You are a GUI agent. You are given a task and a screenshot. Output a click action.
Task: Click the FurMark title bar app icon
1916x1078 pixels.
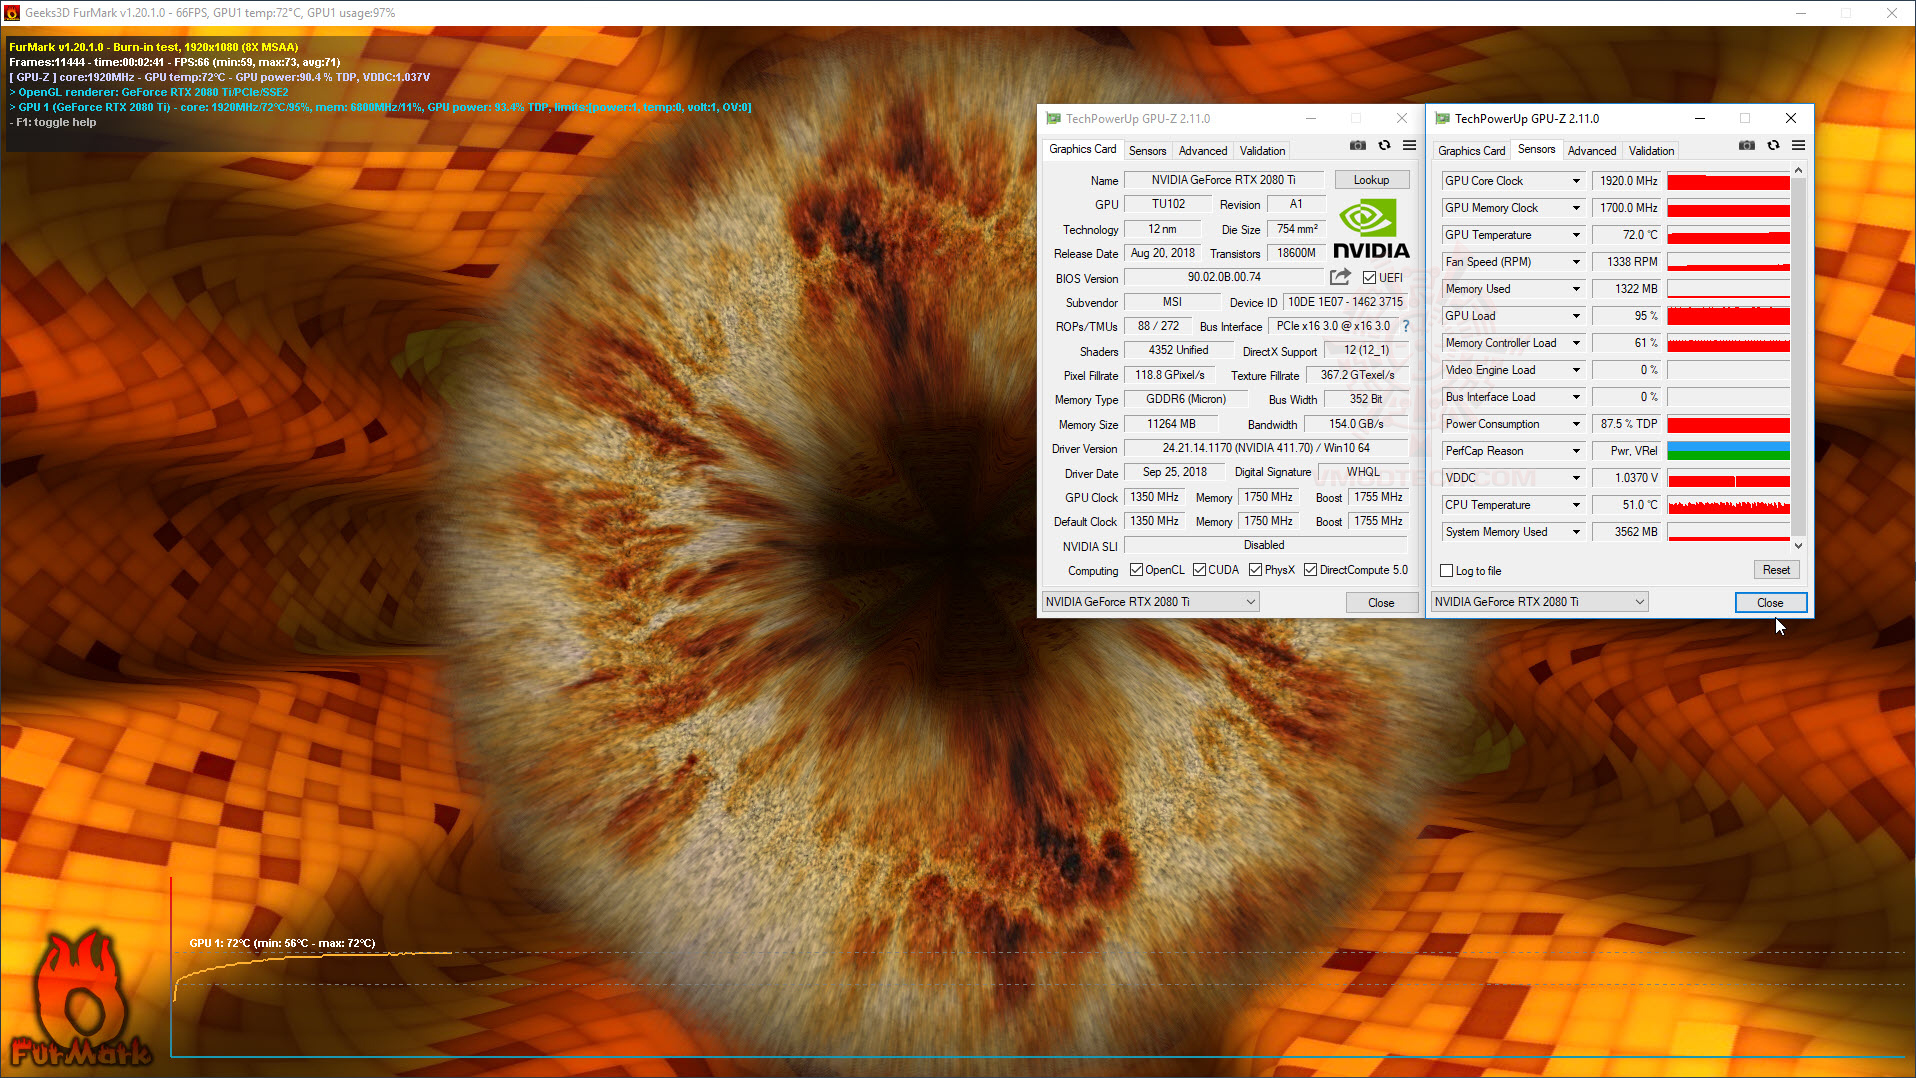pos(12,13)
